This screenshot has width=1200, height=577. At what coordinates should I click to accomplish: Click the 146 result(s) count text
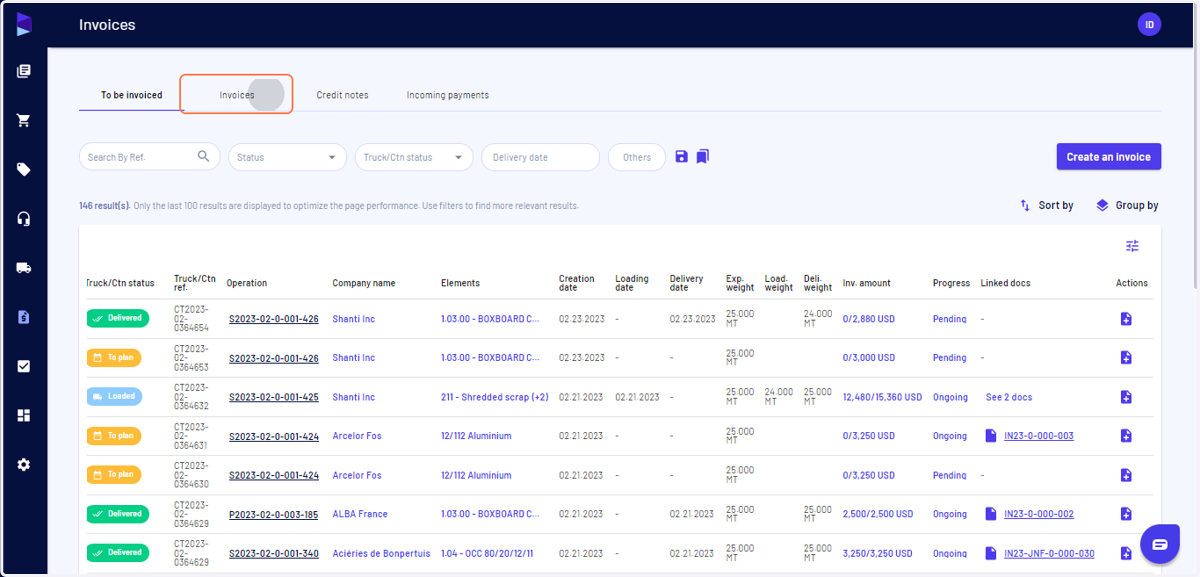coord(105,206)
